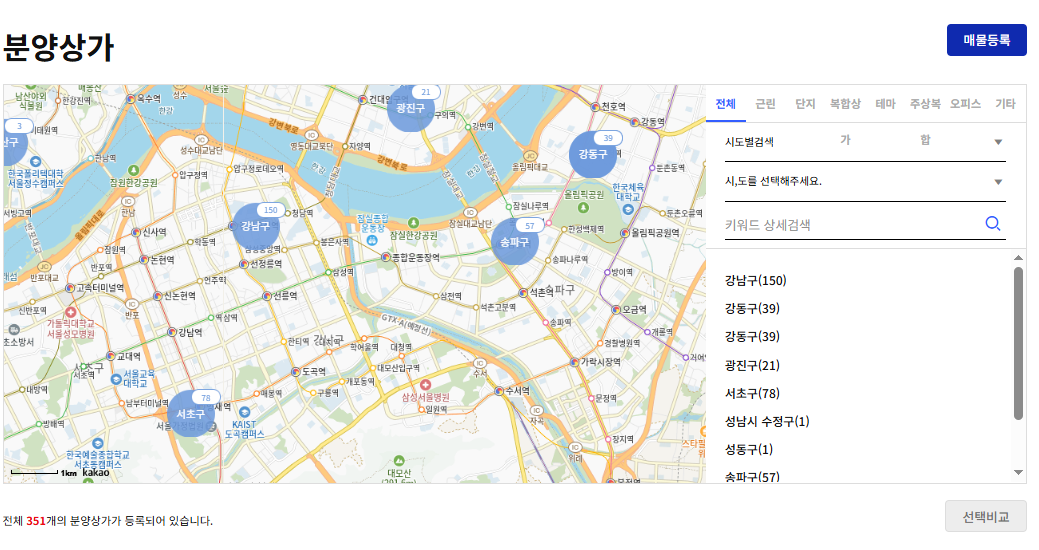The image size is (1039, 550).
Task: Click the 고속터미널역 station icon
Action: click(70, 288)
